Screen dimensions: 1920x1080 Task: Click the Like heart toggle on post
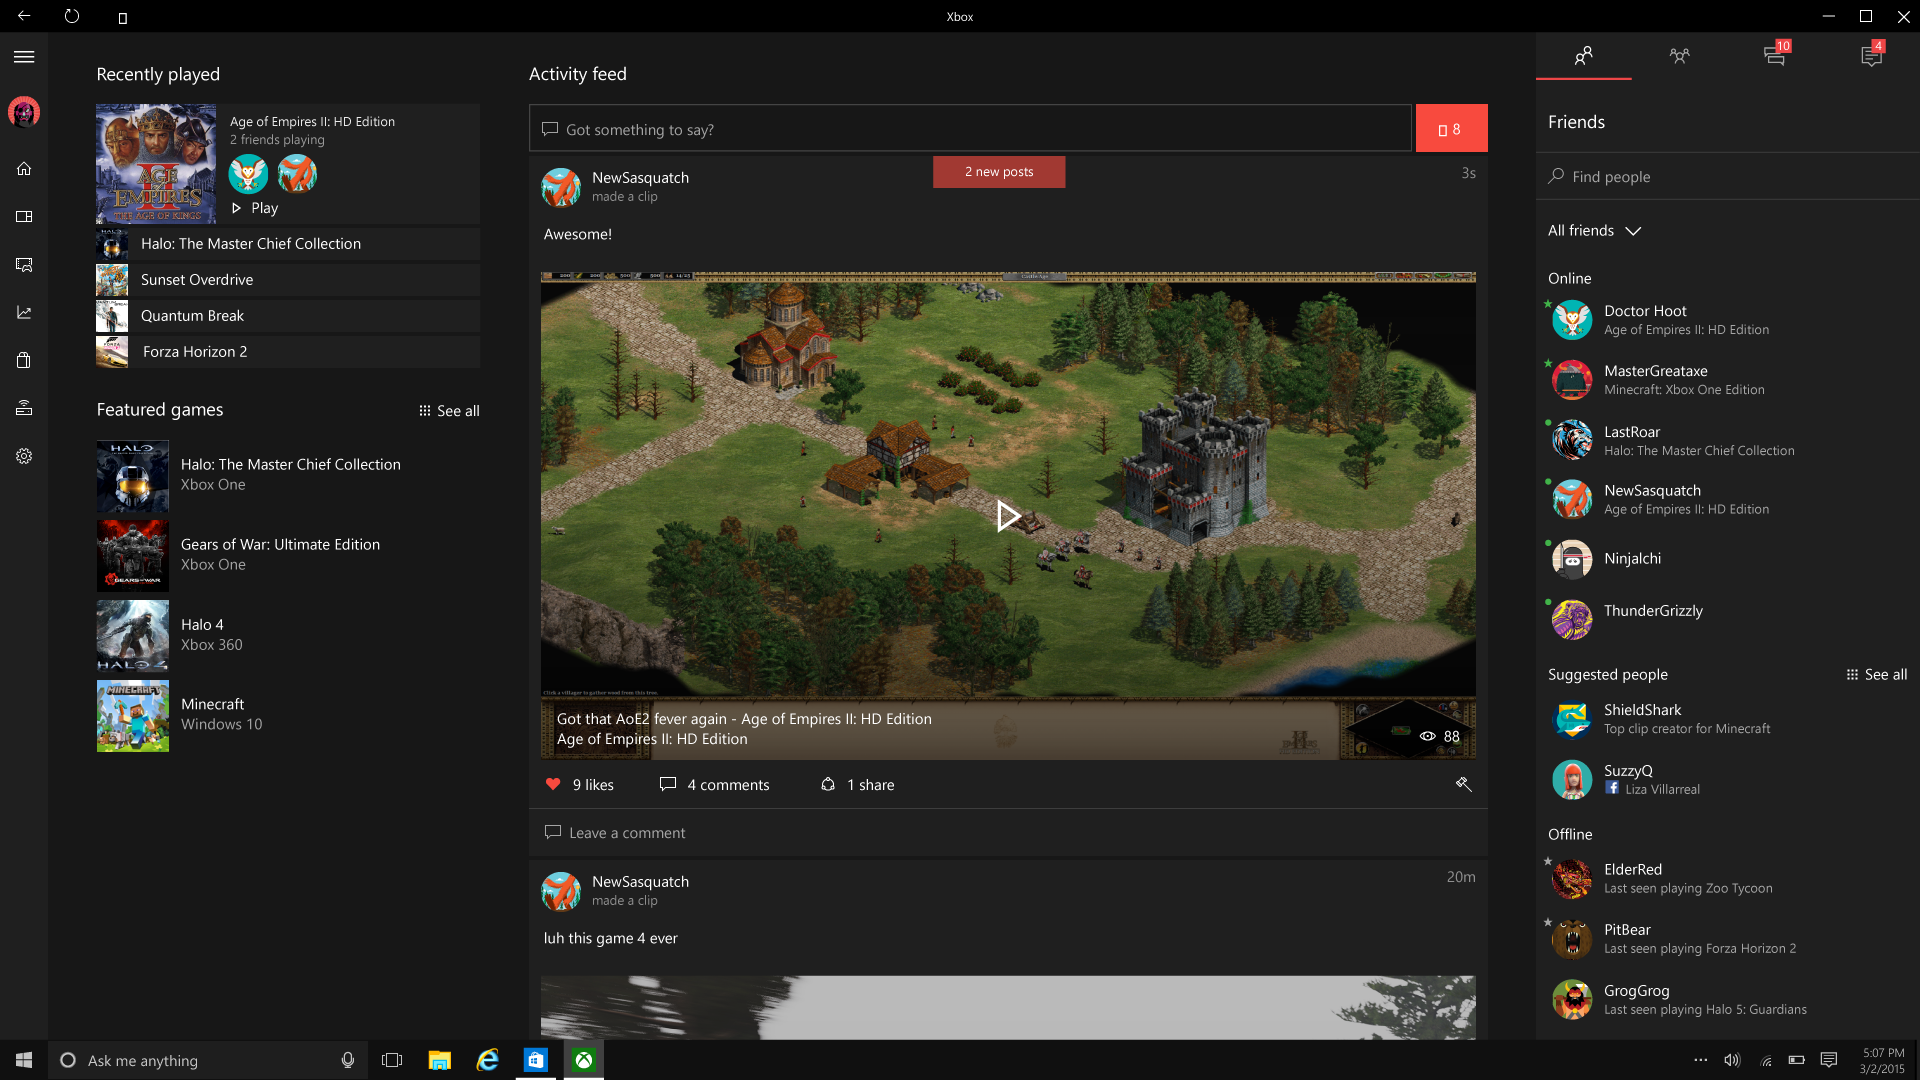coord(553,785)
